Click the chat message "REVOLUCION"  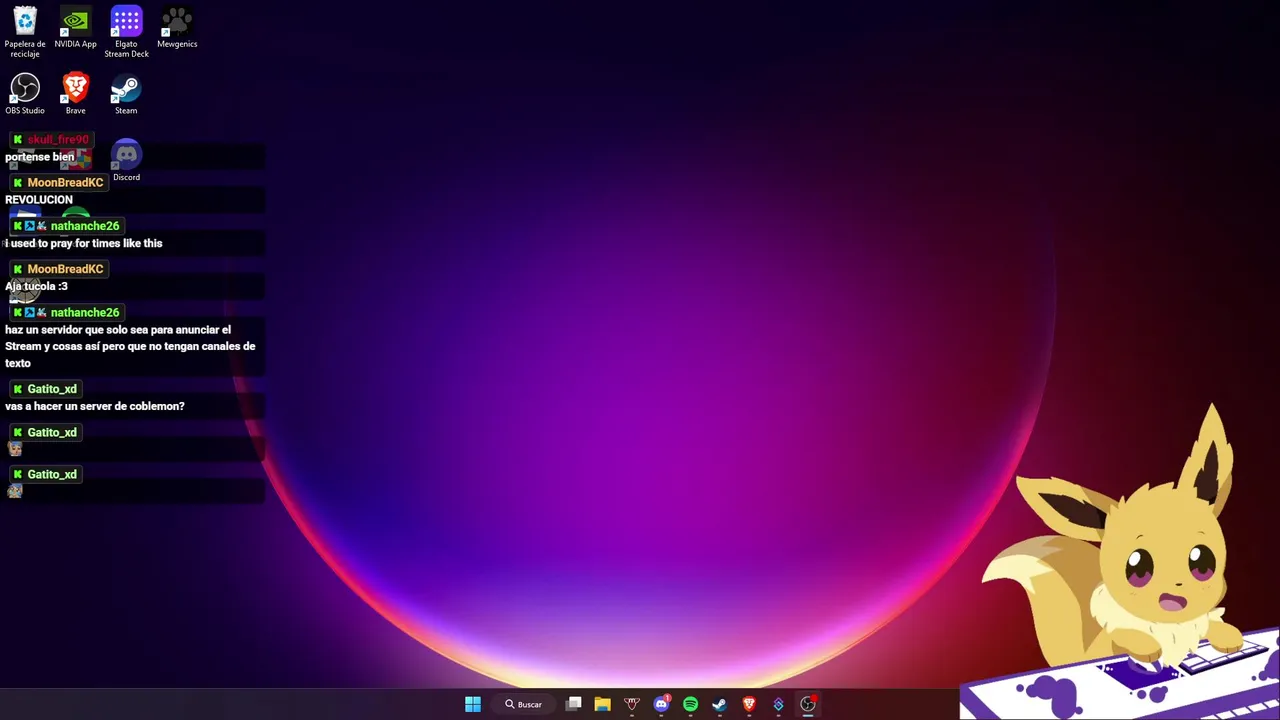click(39, 200)
